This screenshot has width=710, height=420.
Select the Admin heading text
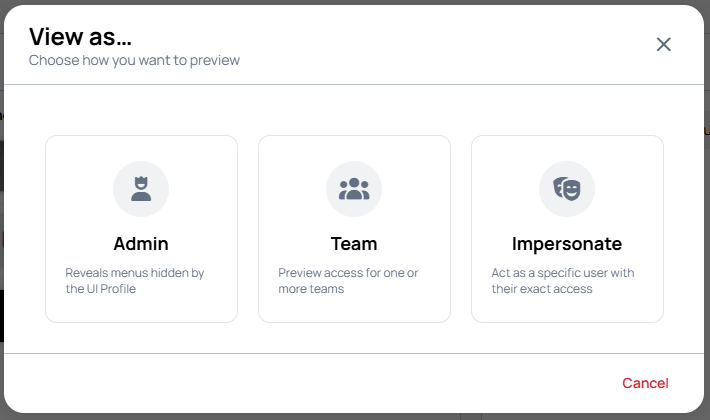coord(141,244)
